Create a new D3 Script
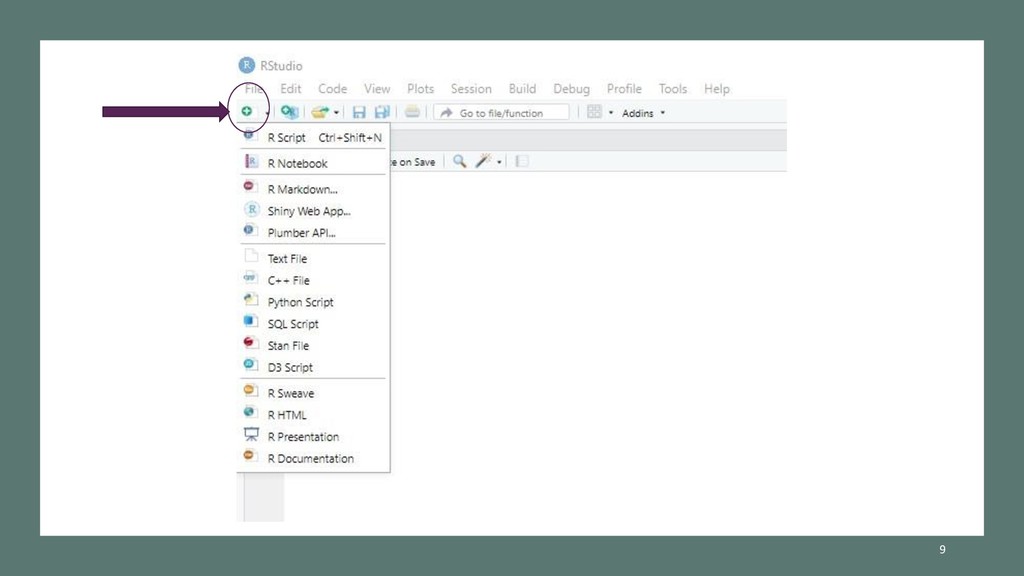 point(314,367)
